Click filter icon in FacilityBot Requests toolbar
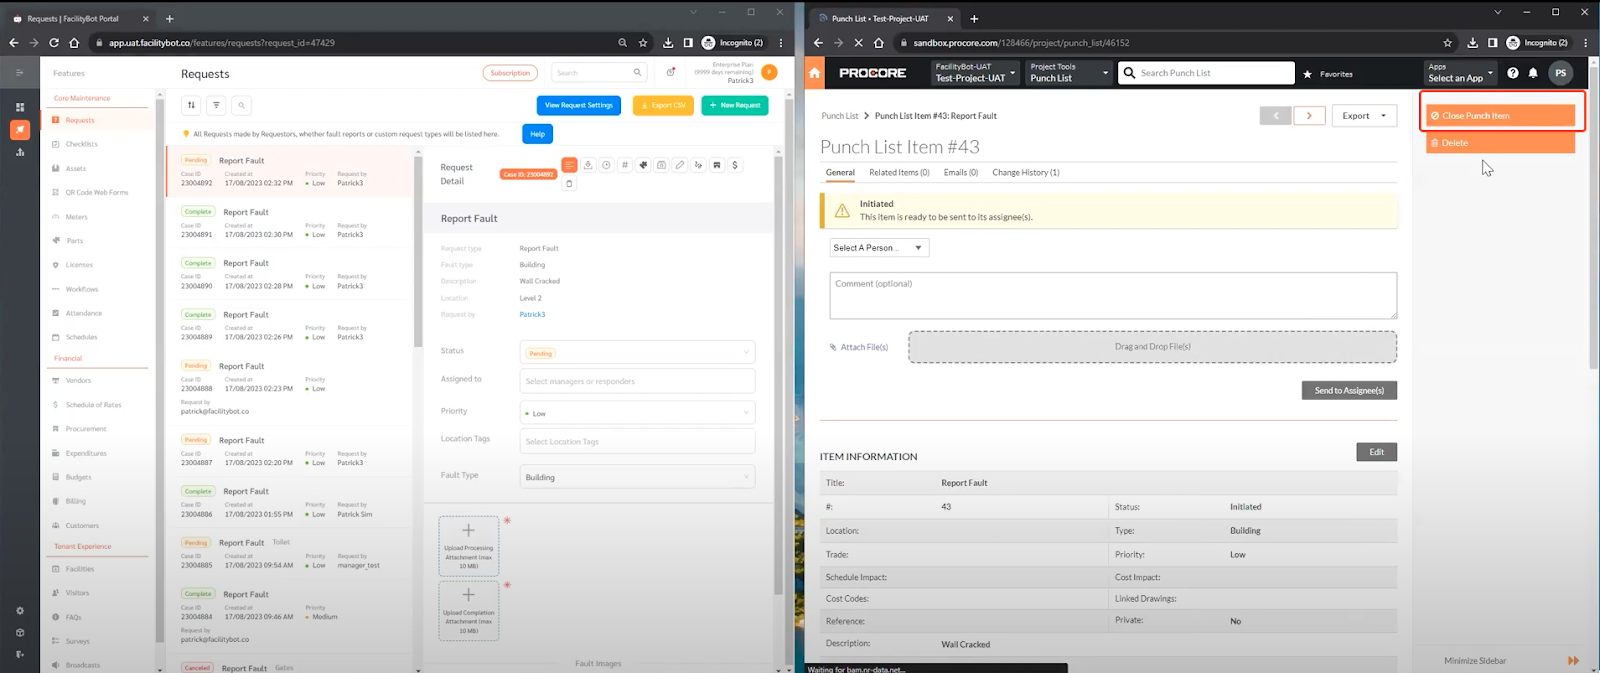Viewport: 1600px width, 673px height. click(216, 105)
